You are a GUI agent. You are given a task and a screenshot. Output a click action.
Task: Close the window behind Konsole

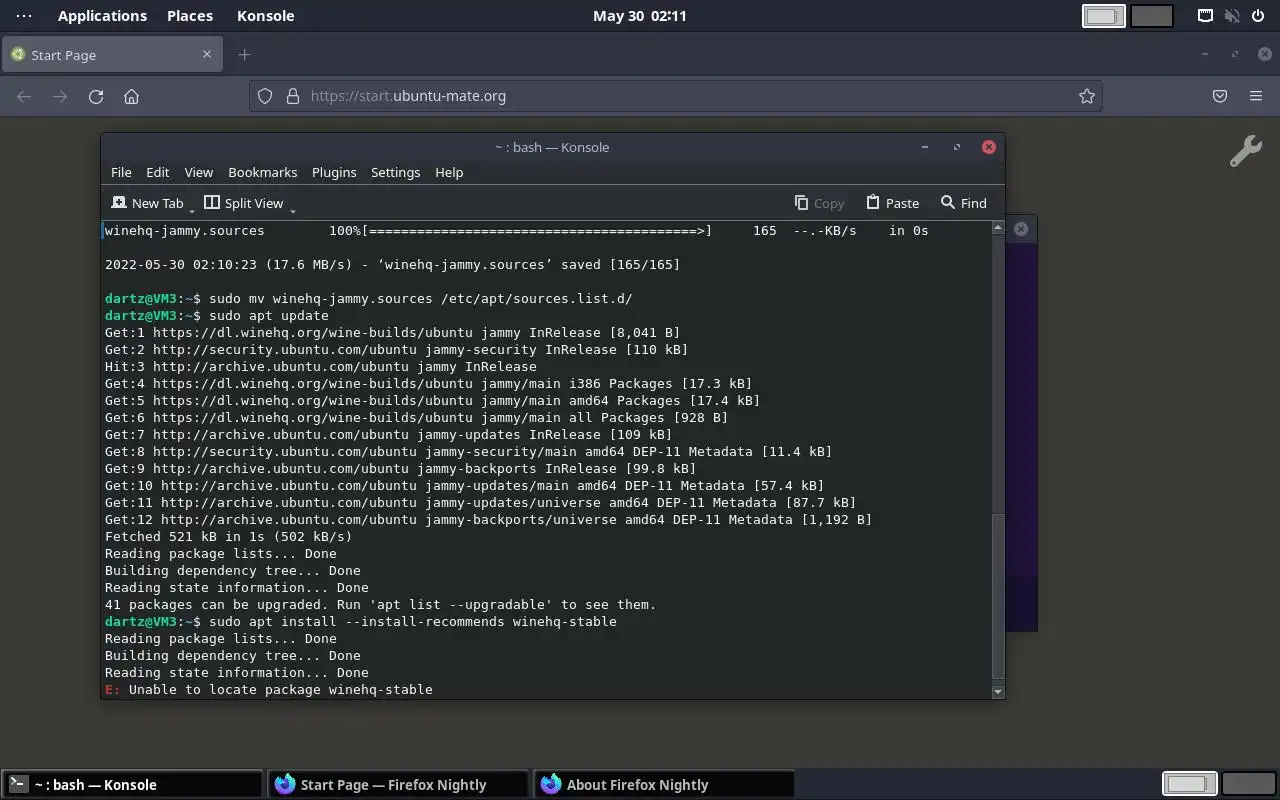coord(1021,229)
